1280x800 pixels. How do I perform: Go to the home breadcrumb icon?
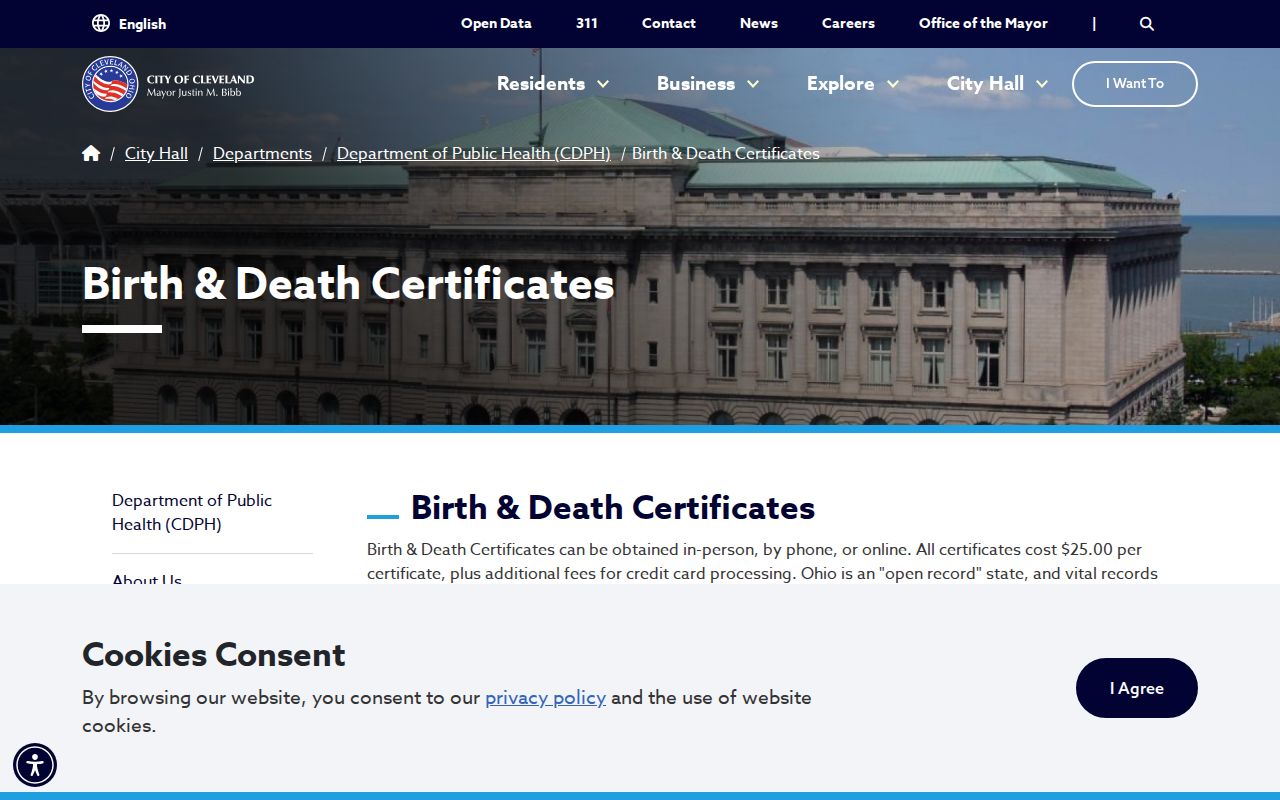click(91, 153)
